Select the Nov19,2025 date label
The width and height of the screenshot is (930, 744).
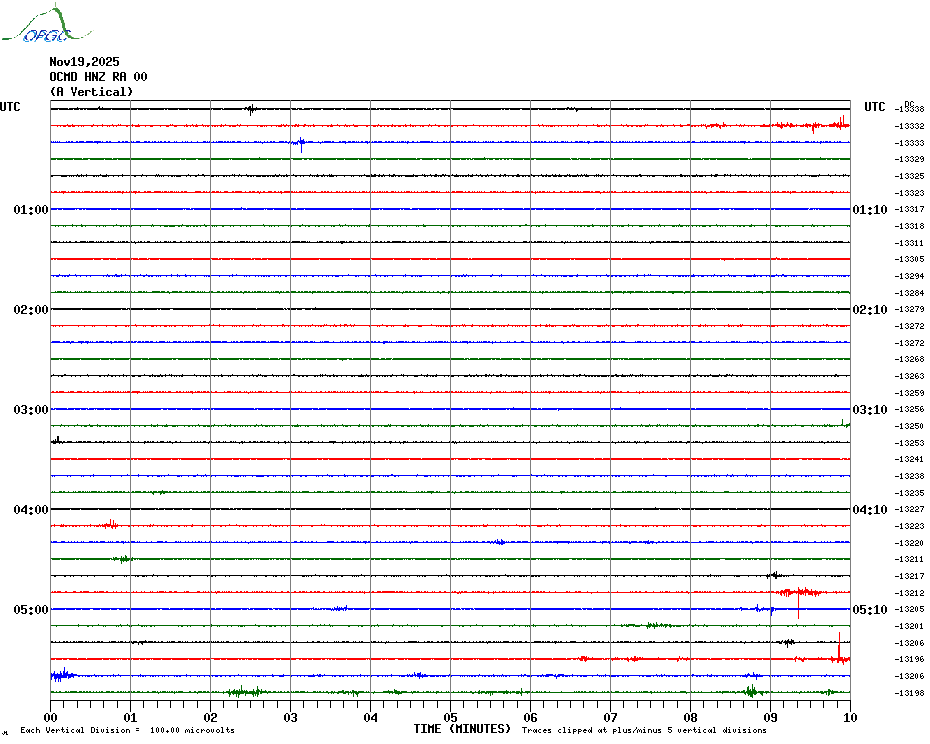84,61
